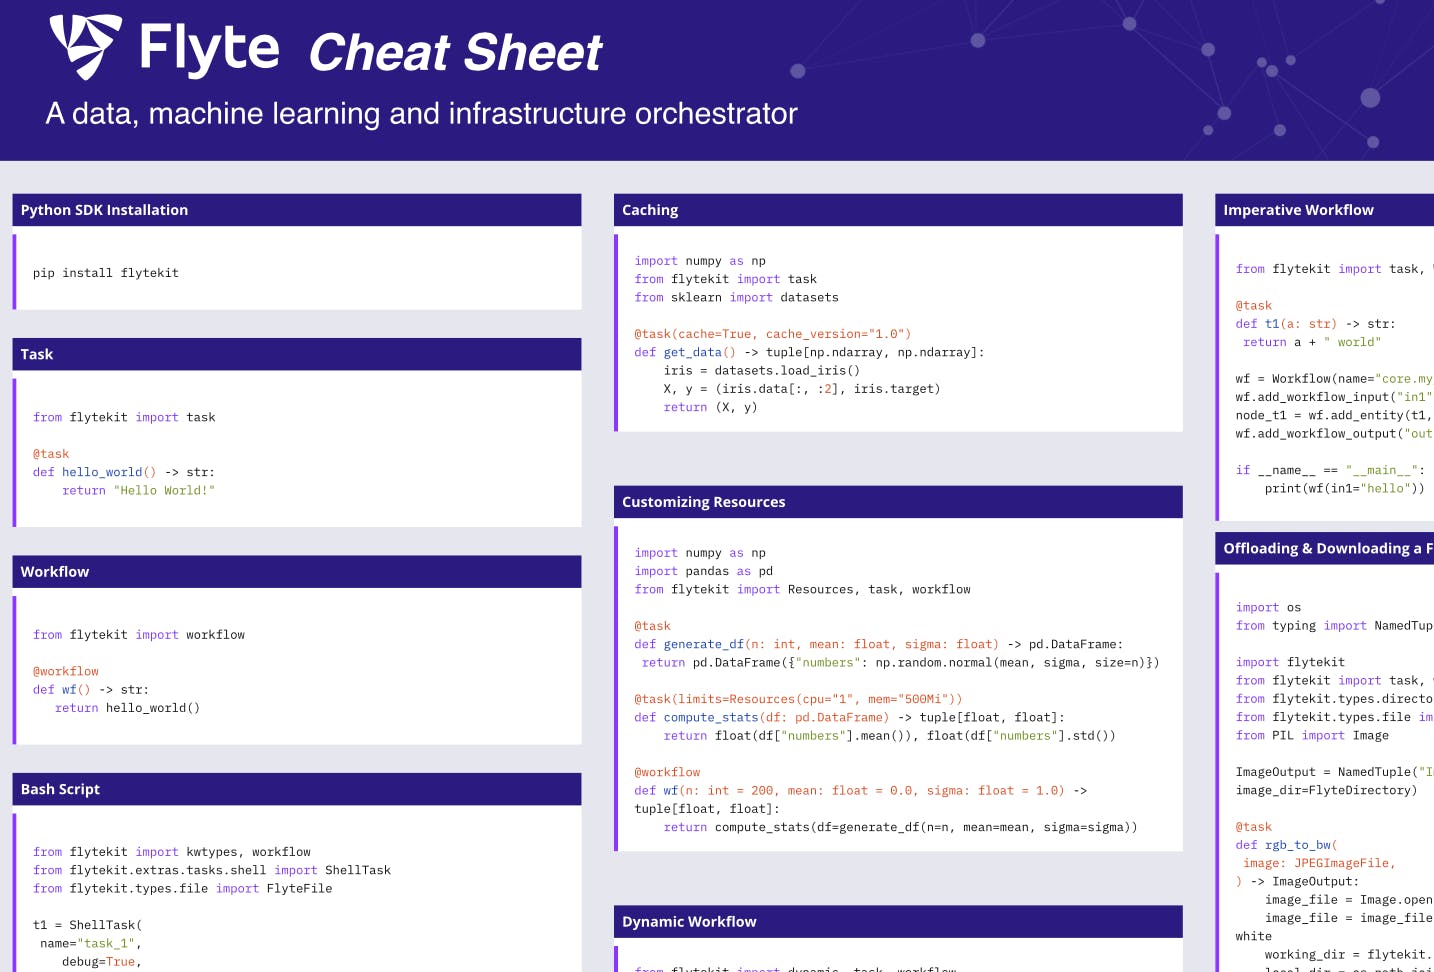Expand the Imperative Workflow section
This screenshot has height=972, width=1434.
pyautogui.click(x=1300, y=209)
